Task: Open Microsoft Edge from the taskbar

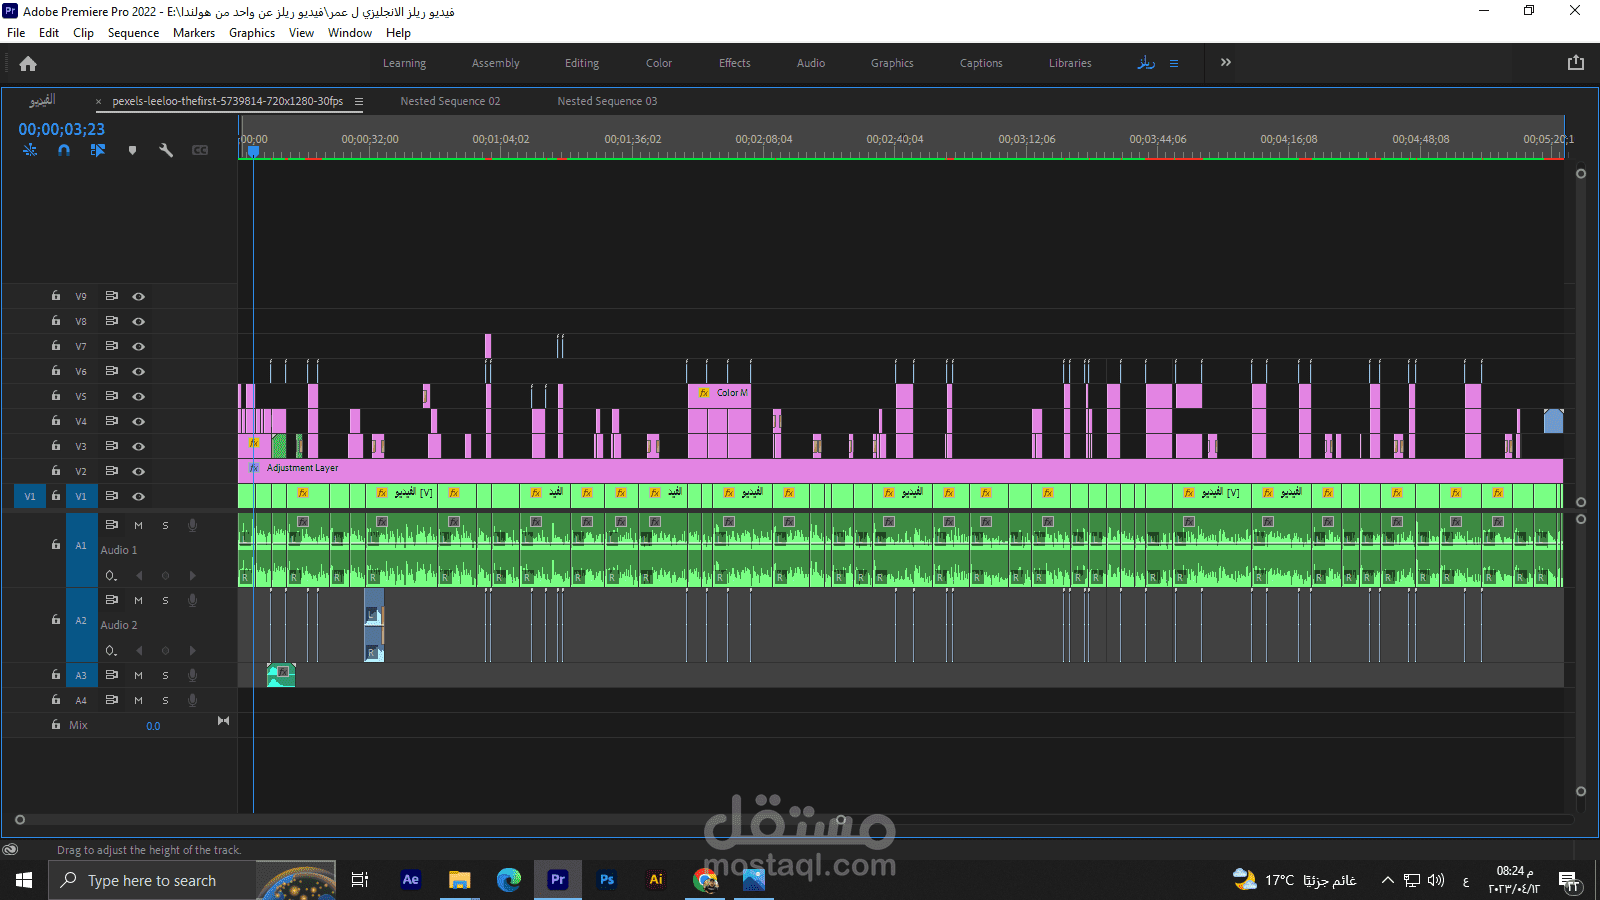Action: [x=509, y=880]
